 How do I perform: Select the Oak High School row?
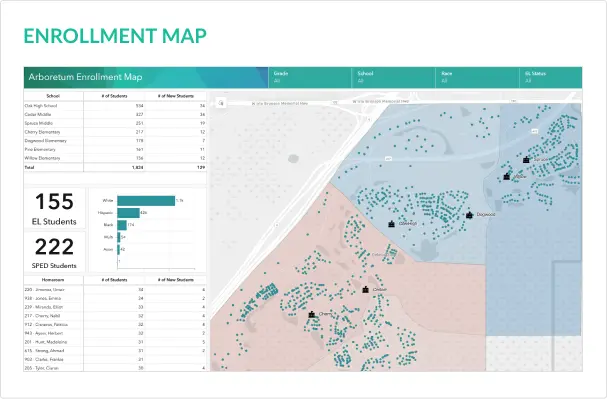(115, 106)
